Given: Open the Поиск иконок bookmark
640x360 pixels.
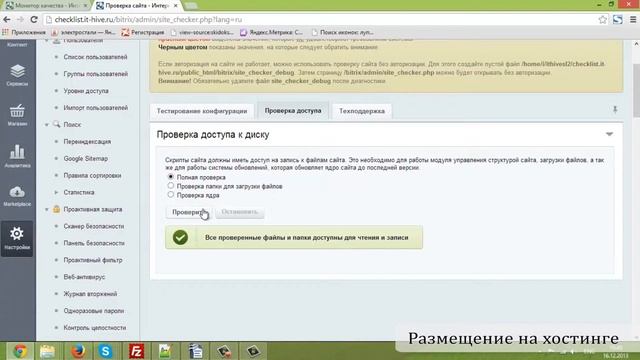Looking at the screenshot, I should coord(342,32).
